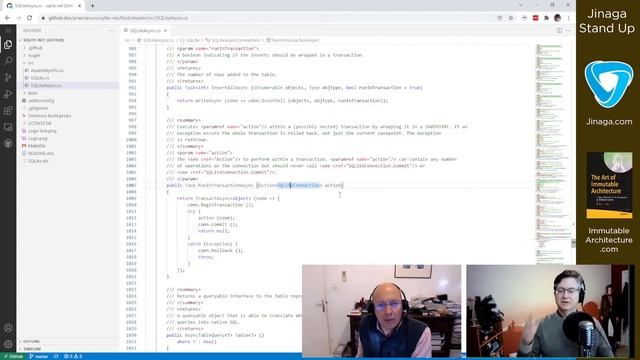
Task: Click the InsertAllAsync method line 992
Action: tap(294, 87)
